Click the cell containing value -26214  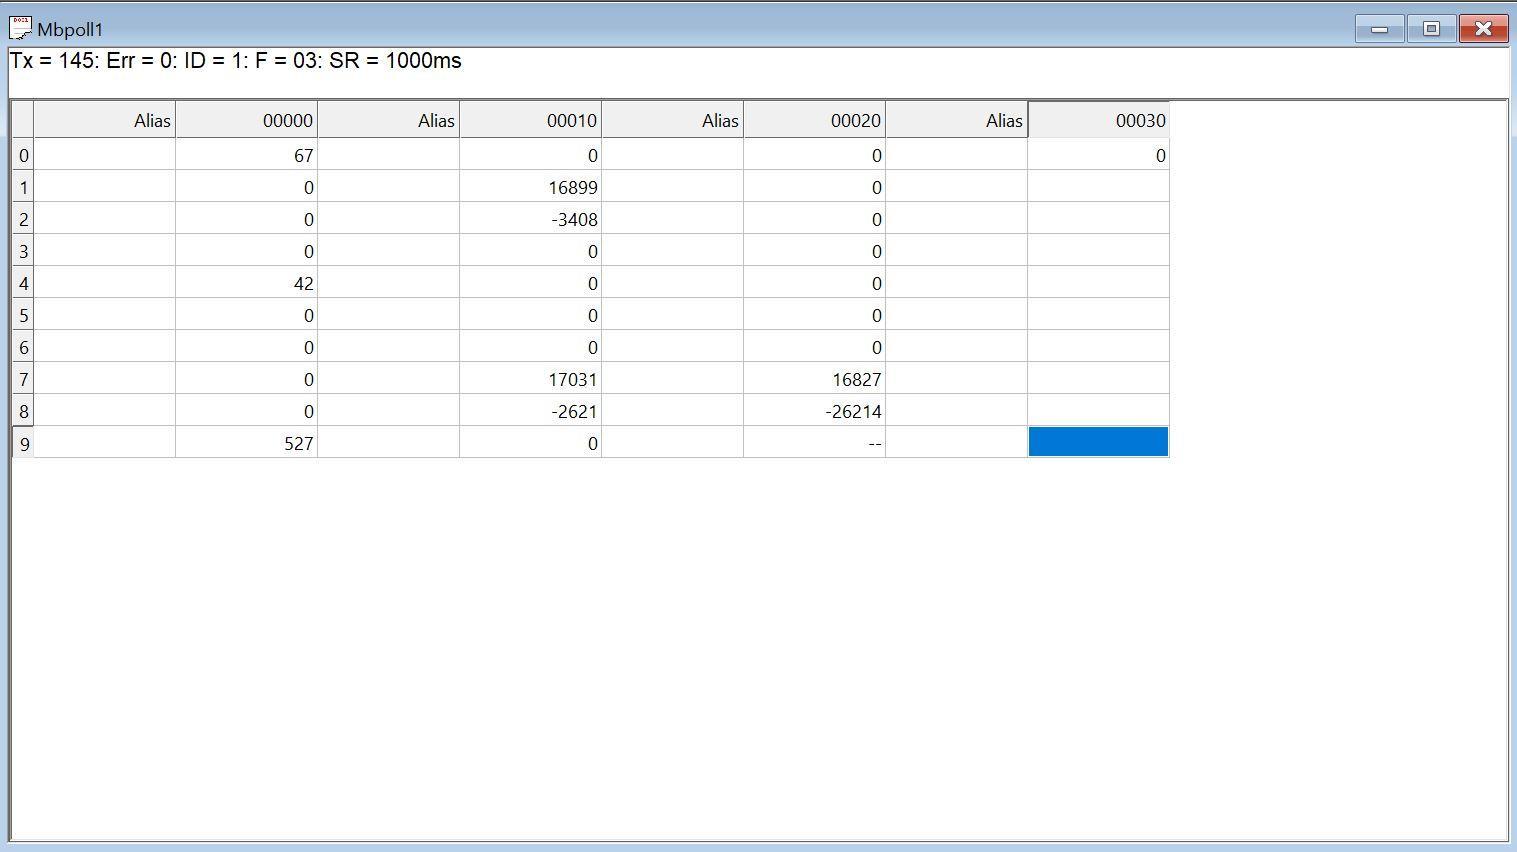pos(815,411)
